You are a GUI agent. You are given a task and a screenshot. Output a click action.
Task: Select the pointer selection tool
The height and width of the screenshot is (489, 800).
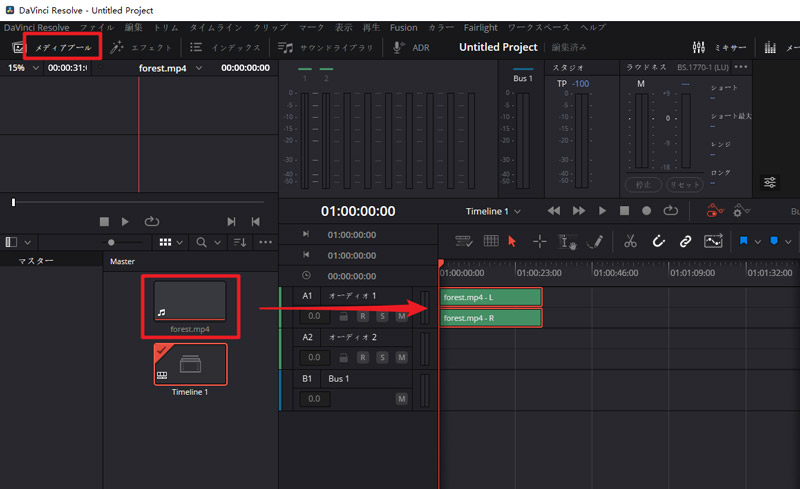[x=512, y=241]
